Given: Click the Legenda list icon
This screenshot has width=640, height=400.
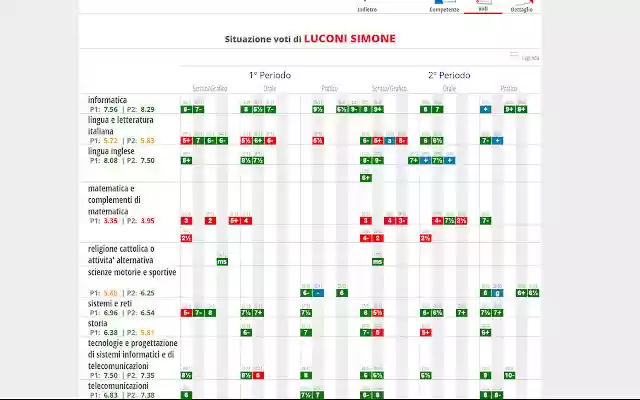Looking at the screenshot, I should point(514,55).
